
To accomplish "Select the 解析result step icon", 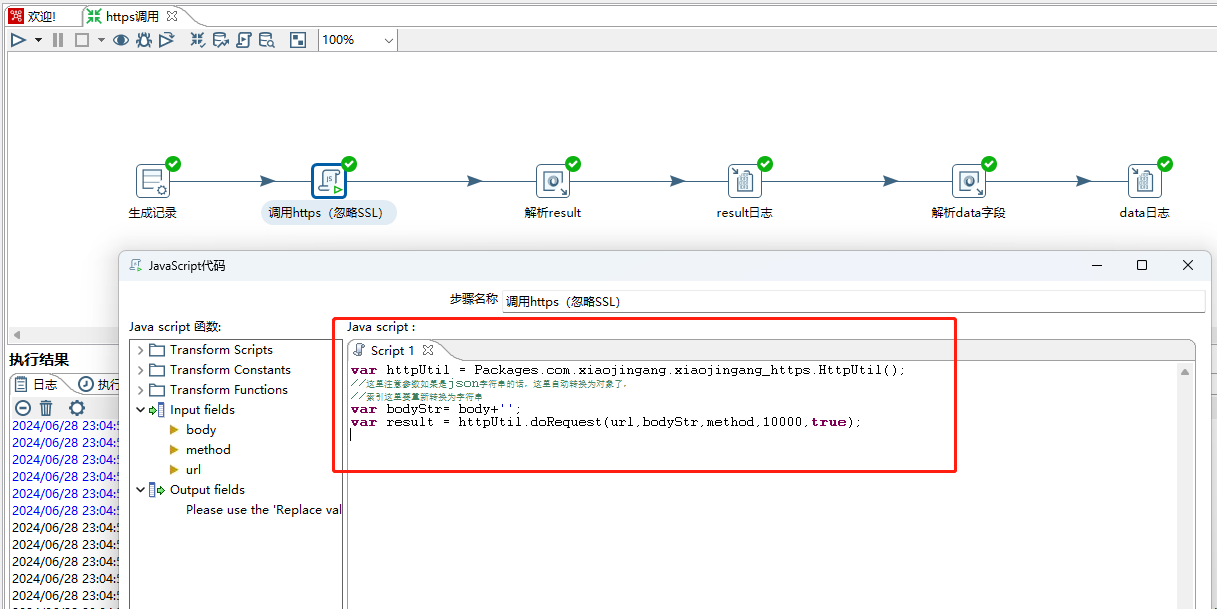I will click(x=553, y=181).
